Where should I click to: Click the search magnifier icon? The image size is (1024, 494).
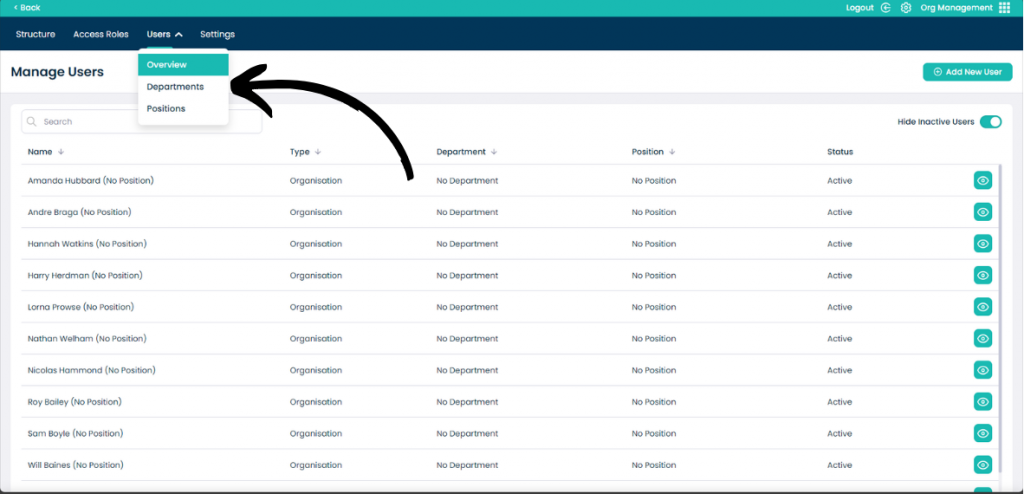[32, 122]
